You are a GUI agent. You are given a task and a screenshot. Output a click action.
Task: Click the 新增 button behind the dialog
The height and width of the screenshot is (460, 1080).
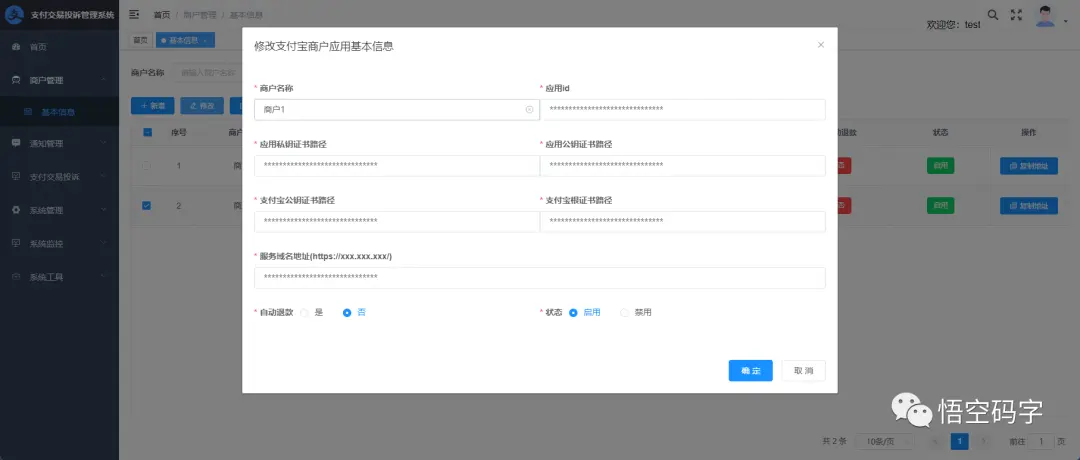tap(153, 105)
